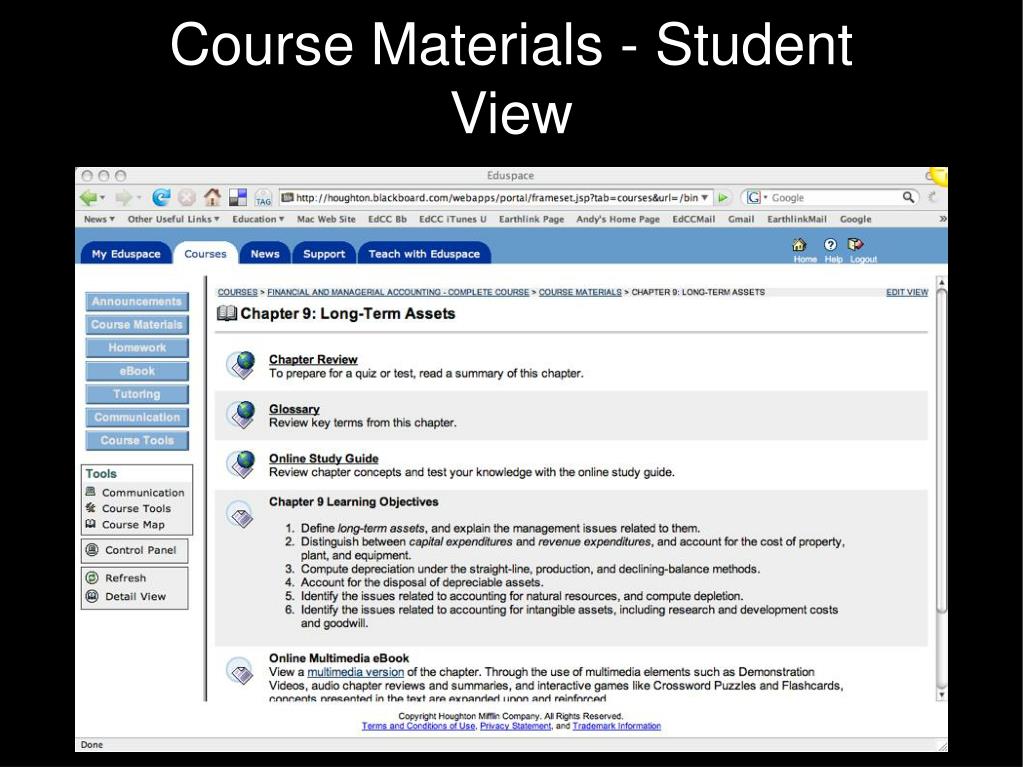
Task: Click the search magnifier icon
Action: pos(908,197)
